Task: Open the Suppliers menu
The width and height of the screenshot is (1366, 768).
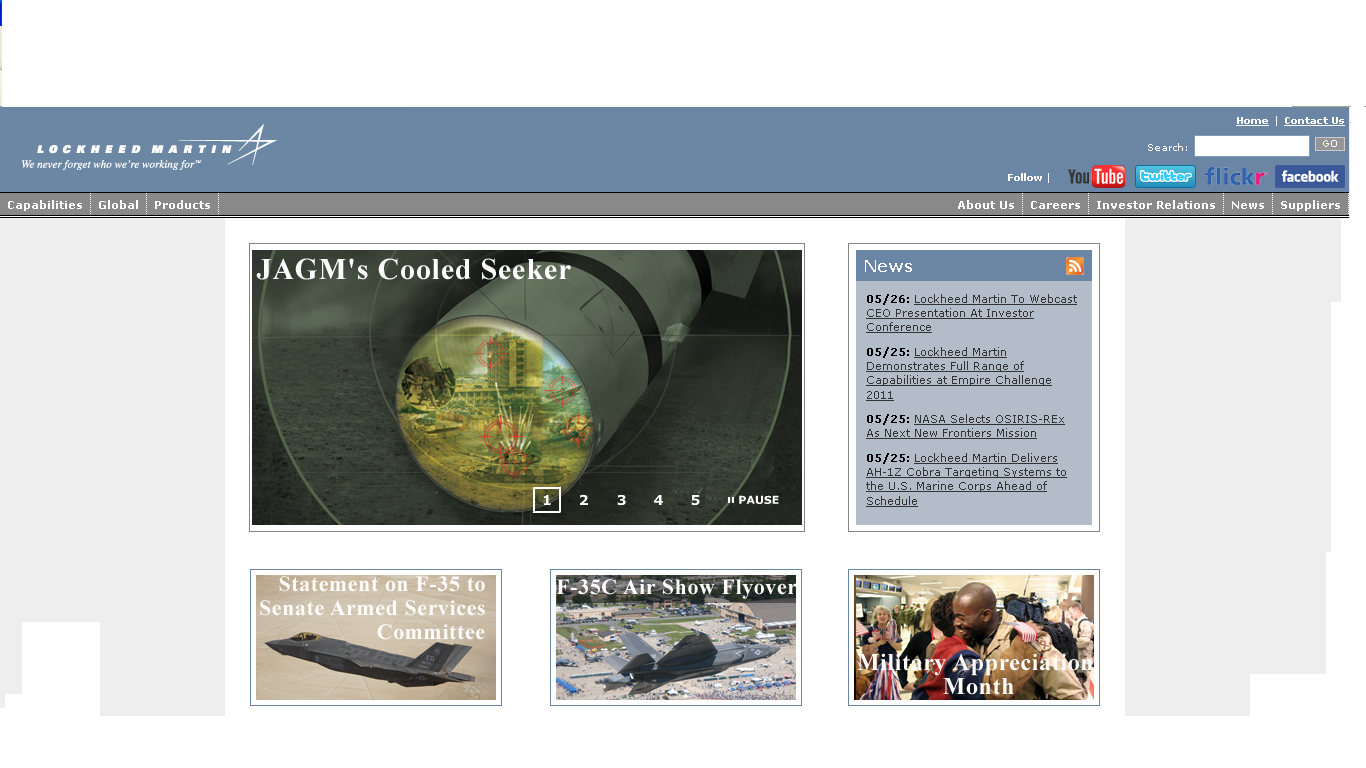Action: click(1310, 205)
